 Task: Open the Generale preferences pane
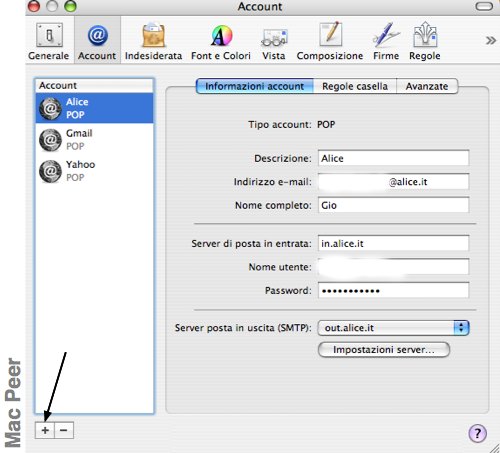coord(49,42)
